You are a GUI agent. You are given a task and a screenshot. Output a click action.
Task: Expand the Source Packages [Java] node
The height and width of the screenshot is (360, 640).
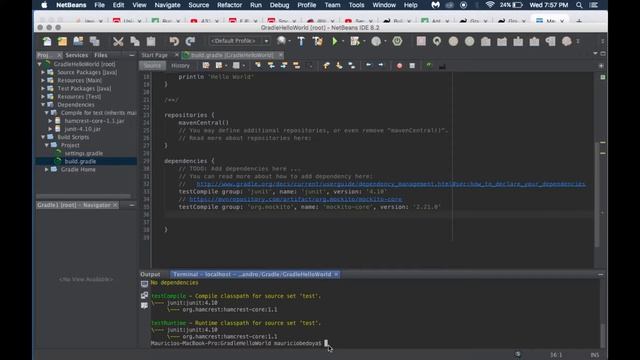coord(43,72)
